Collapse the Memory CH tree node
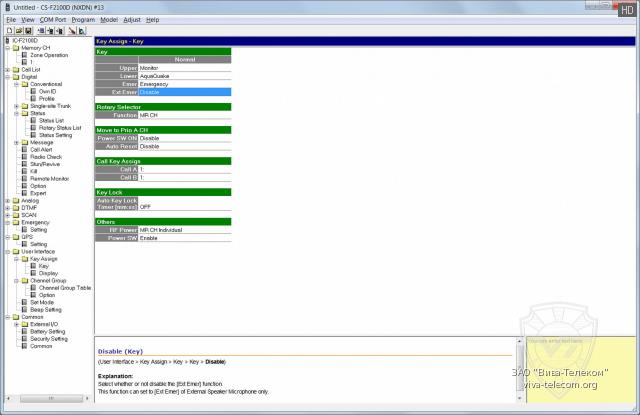Image resolution: width=640 pixels, height=415 pixels. (x=7, y=48)
